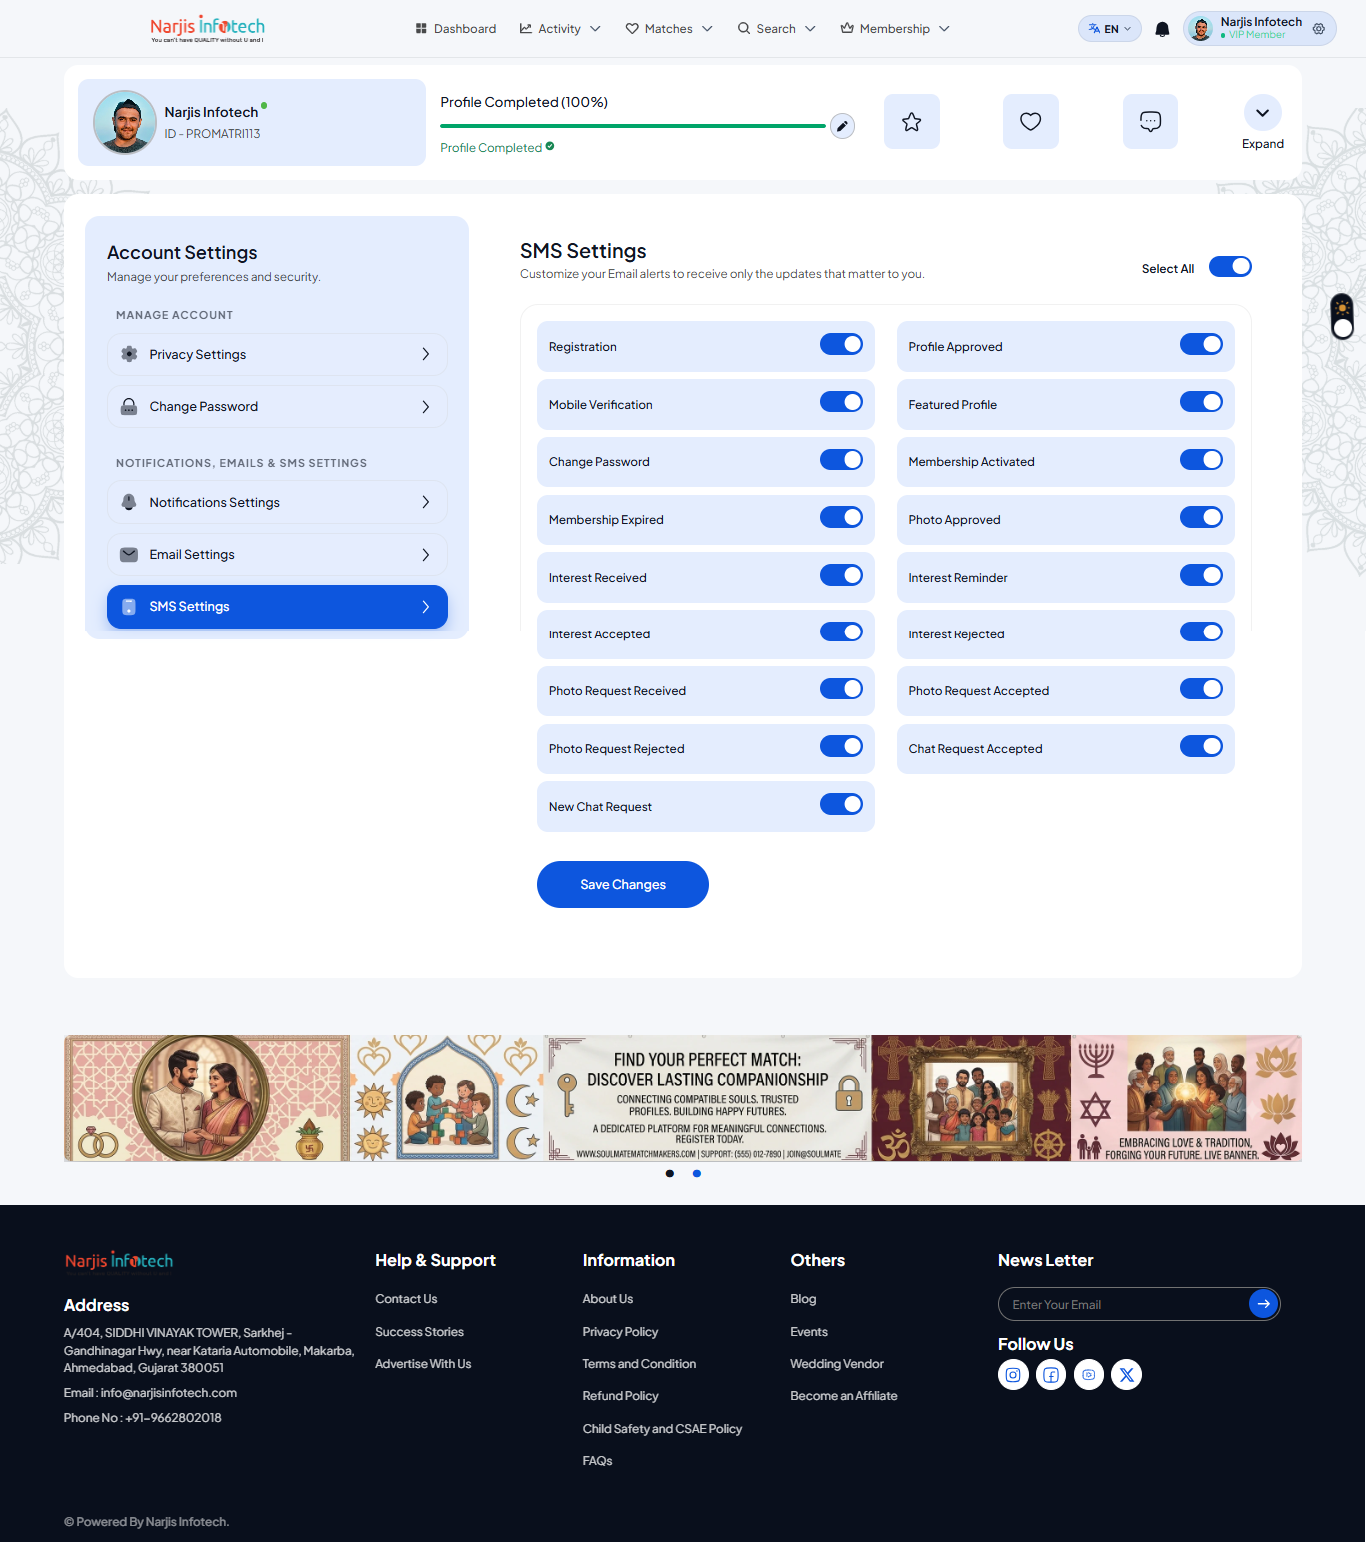
Task: Open Notifications Settings in sidebar
Action: tap(277, 502)
